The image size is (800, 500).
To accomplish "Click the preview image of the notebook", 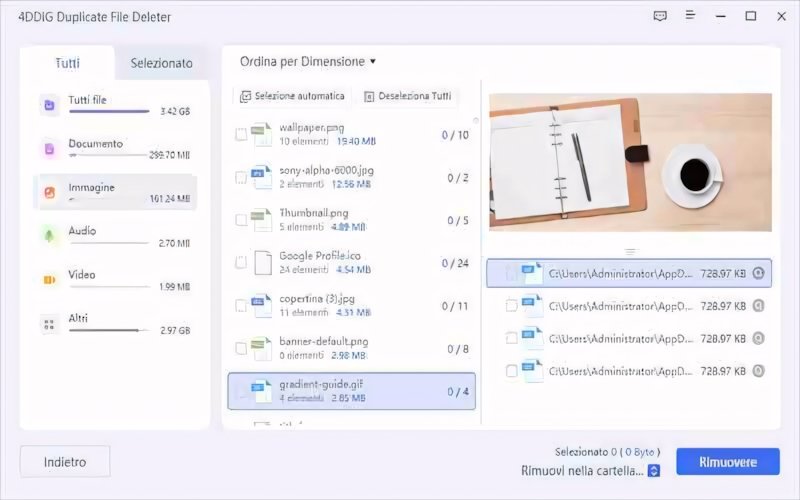I will coord(630,162).
